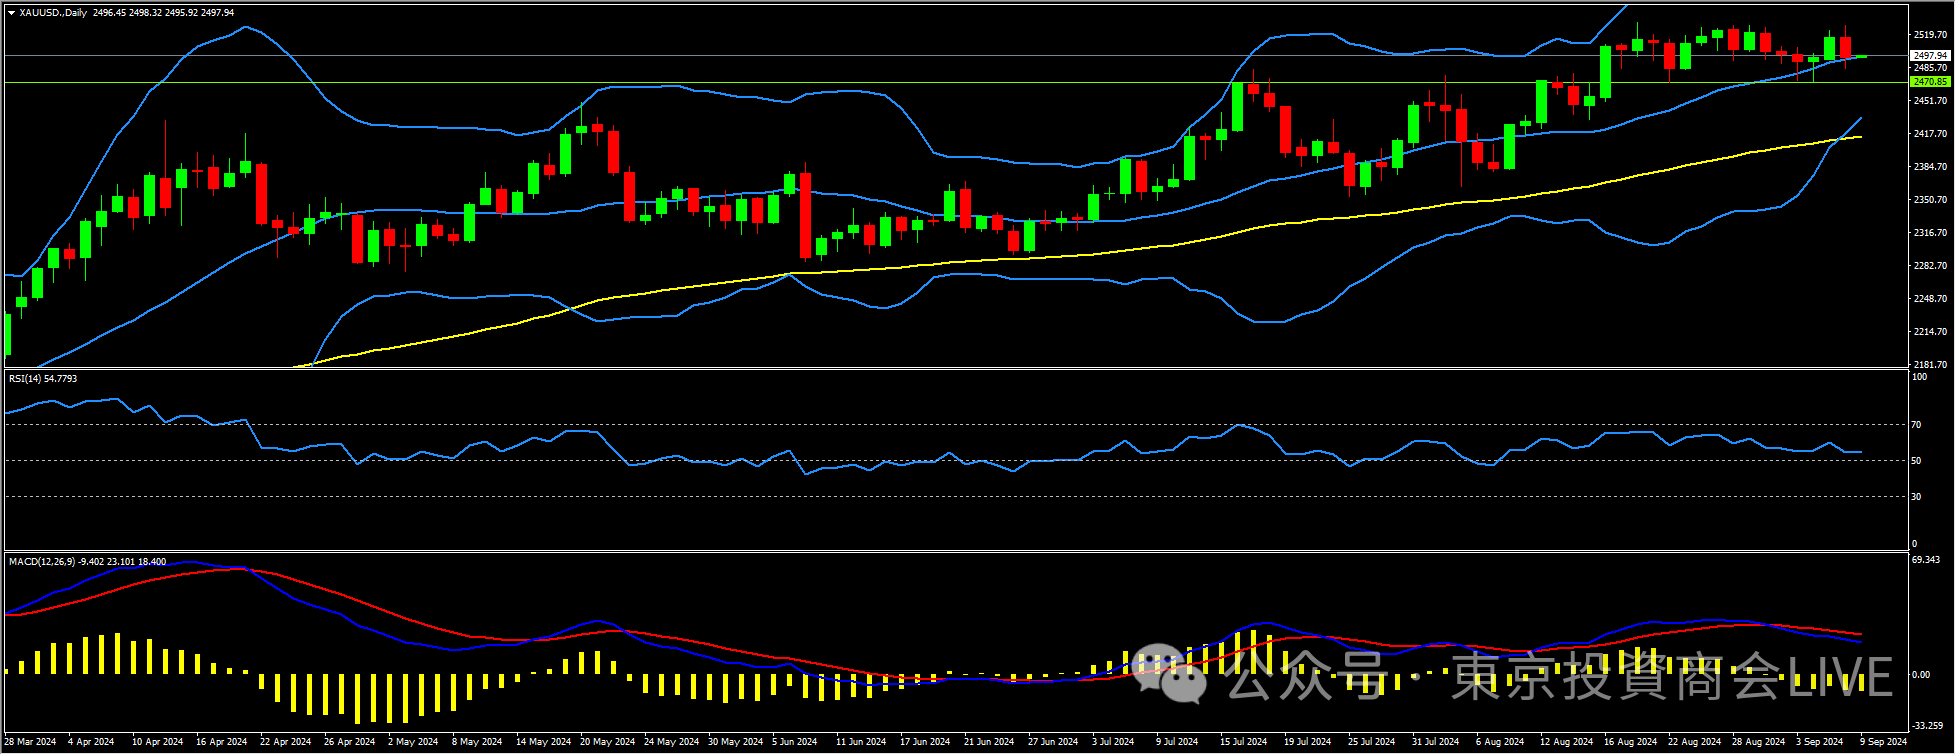
Task: Click the 3 Jul 2024 date label
Action: (x=1113, y=742)
